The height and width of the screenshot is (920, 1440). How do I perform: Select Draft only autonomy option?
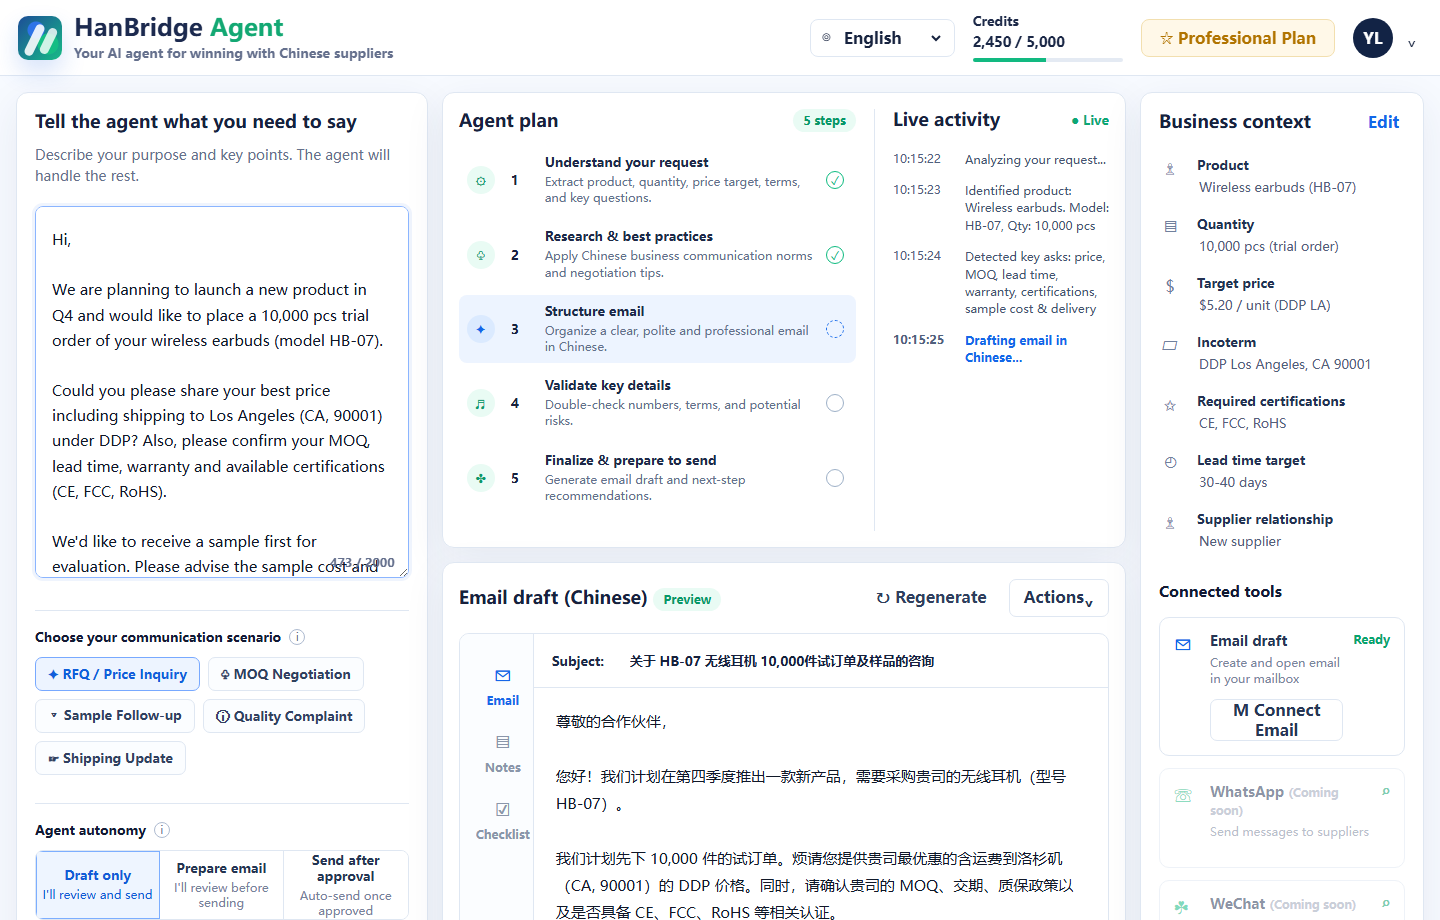tap(98, 884)
